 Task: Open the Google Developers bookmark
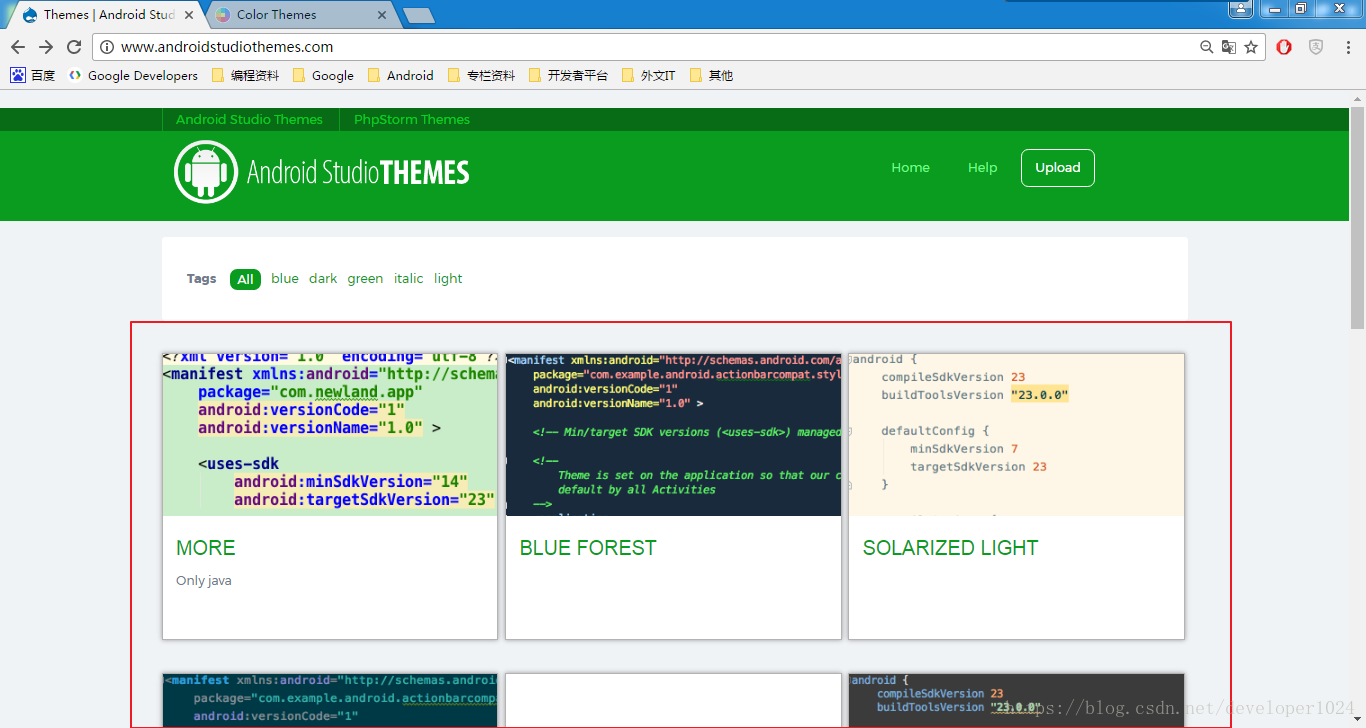click(x=133, y=75)
